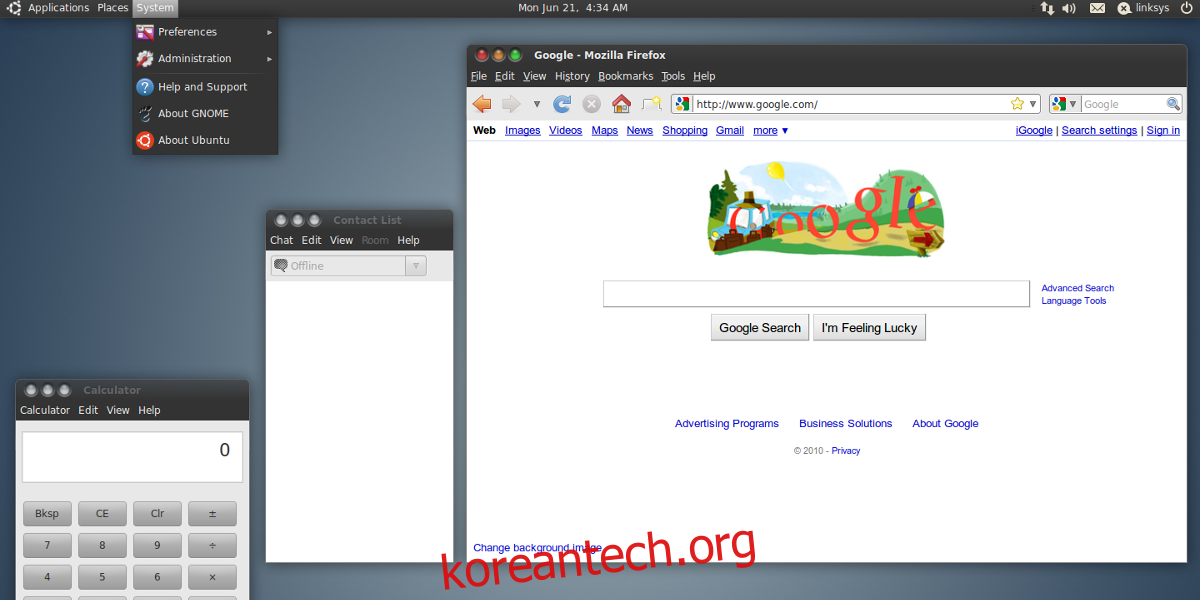Select About Ubuntu menu entry
The height and width of the screenshot is (600, 1200).
(x=205, y=141)
